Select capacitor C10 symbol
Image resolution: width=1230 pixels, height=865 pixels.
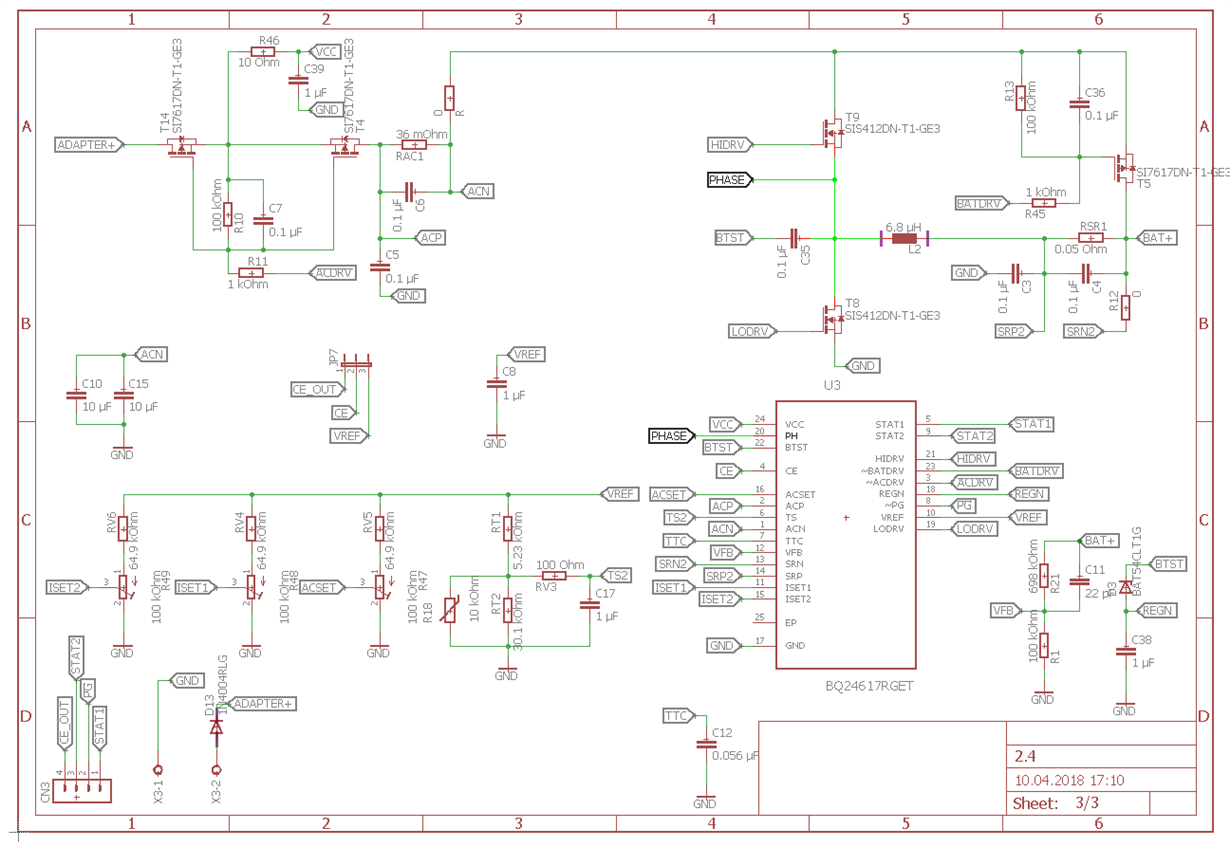tap(75, 395)
